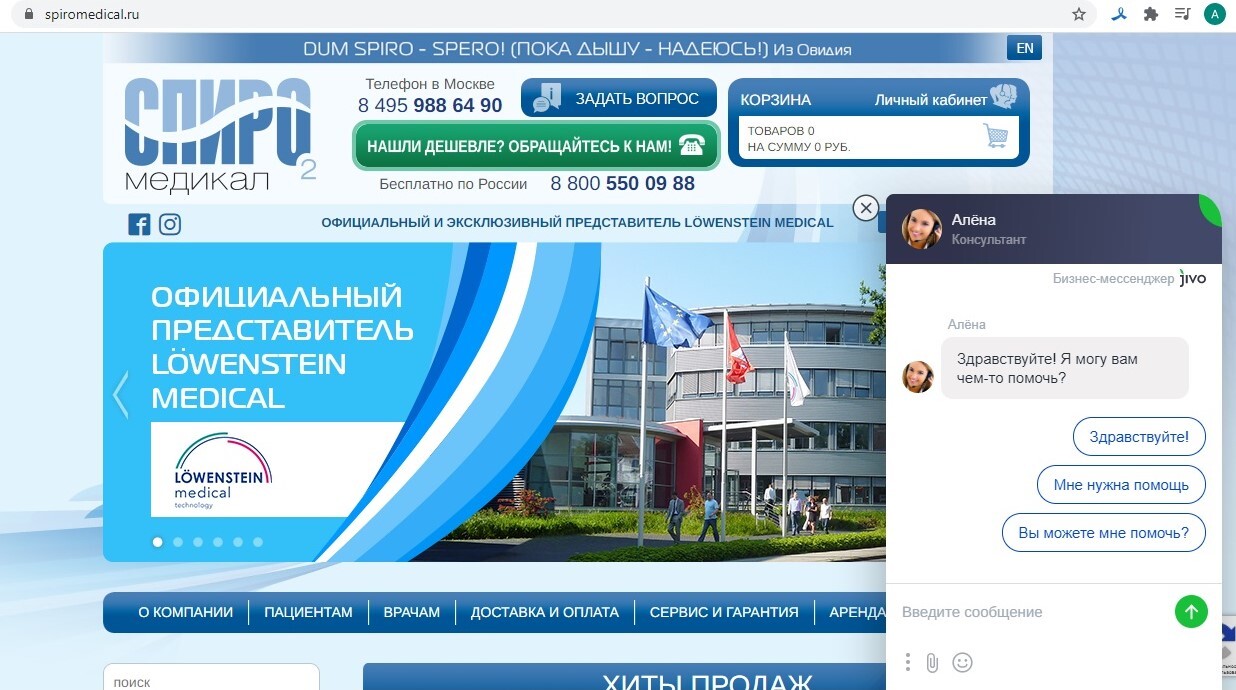Click the Задать вопрос button
The height and width of the screenshot is (690, 1236).
(x=619, y=98)
